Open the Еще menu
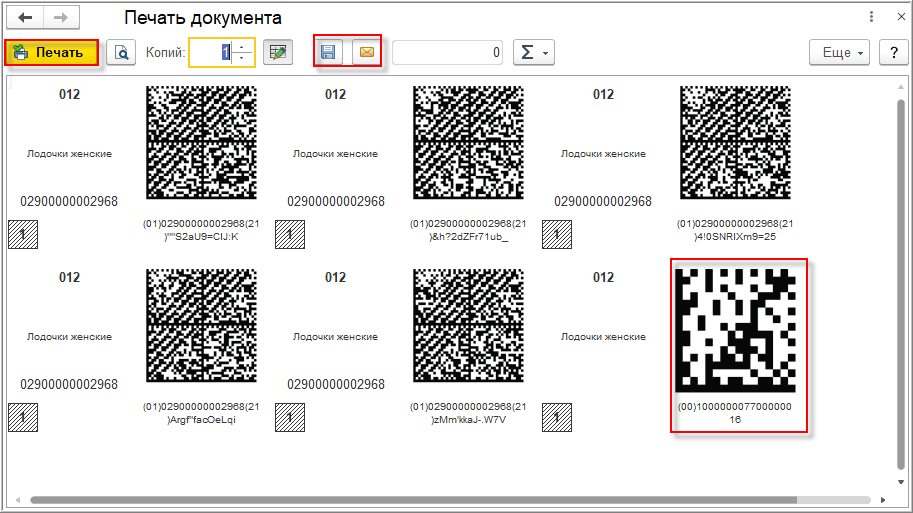The image size is (913, 513). click(840, 52)
